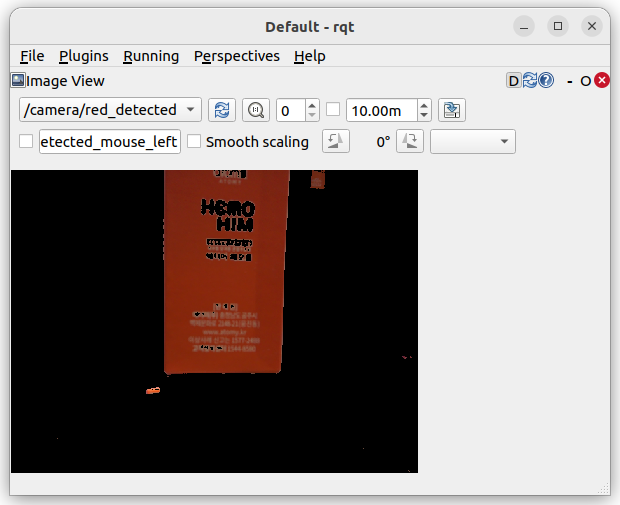Screen dimensions: 620x505
Task: Rotate image right (clockwise)
Action: [410, 141]
